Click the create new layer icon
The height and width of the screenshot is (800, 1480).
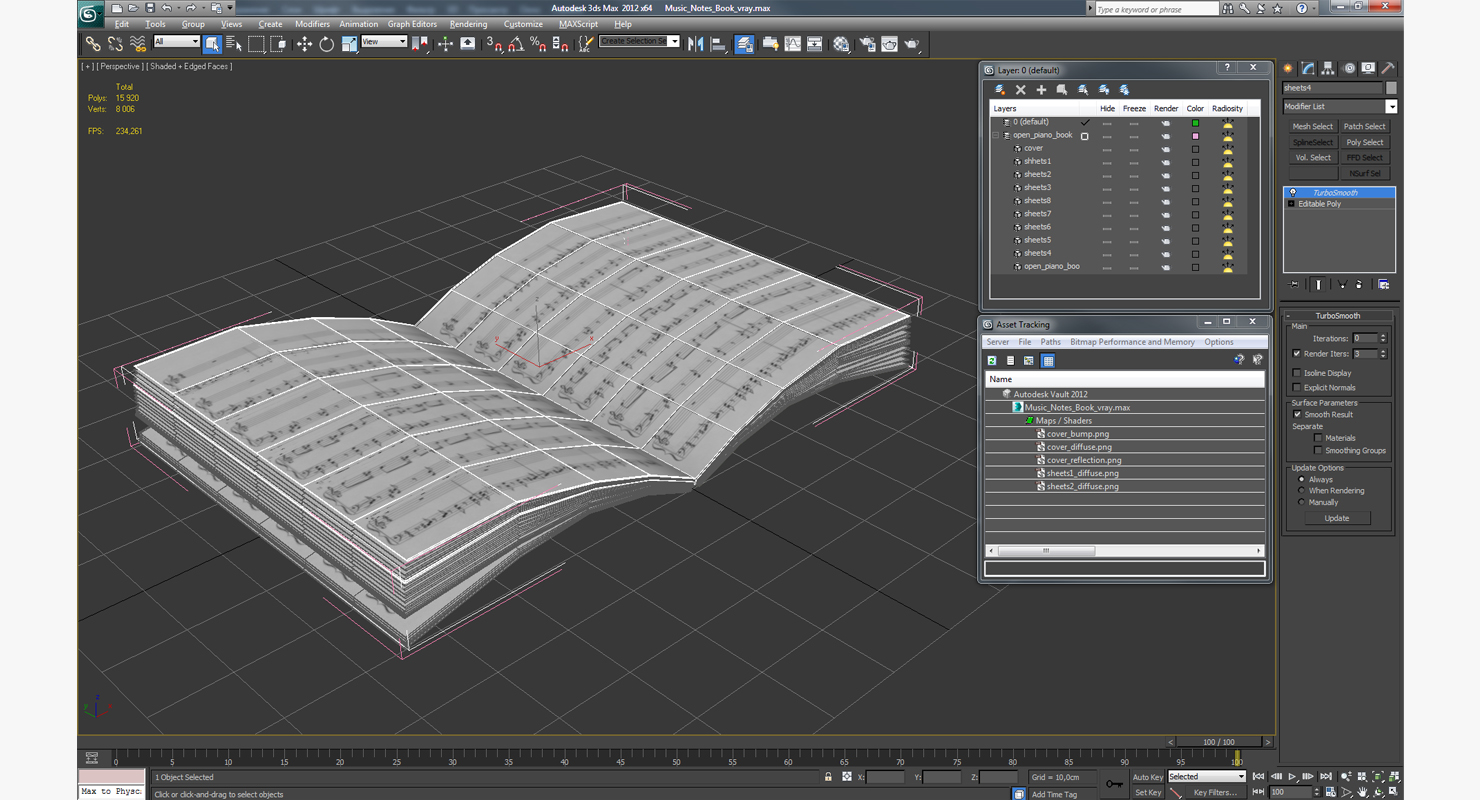click(x=1000, y=90)
